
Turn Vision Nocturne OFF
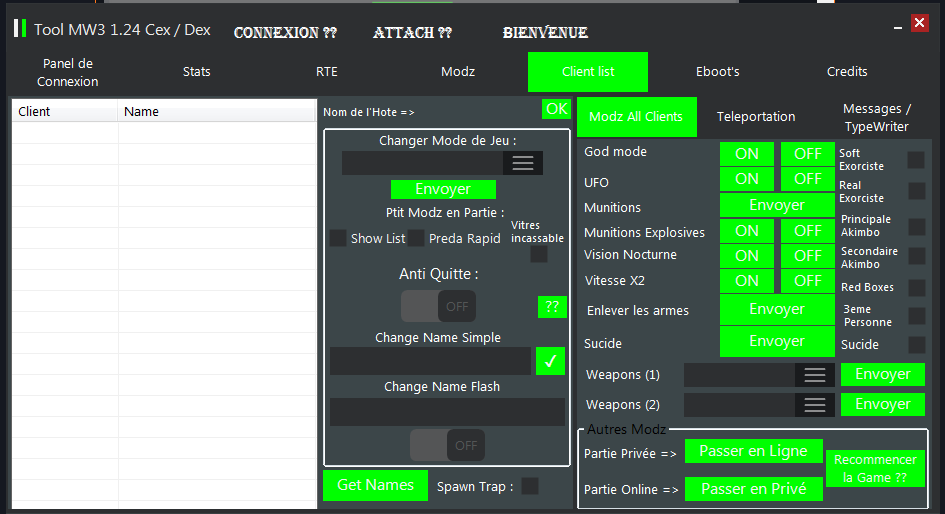coord(808,256)
